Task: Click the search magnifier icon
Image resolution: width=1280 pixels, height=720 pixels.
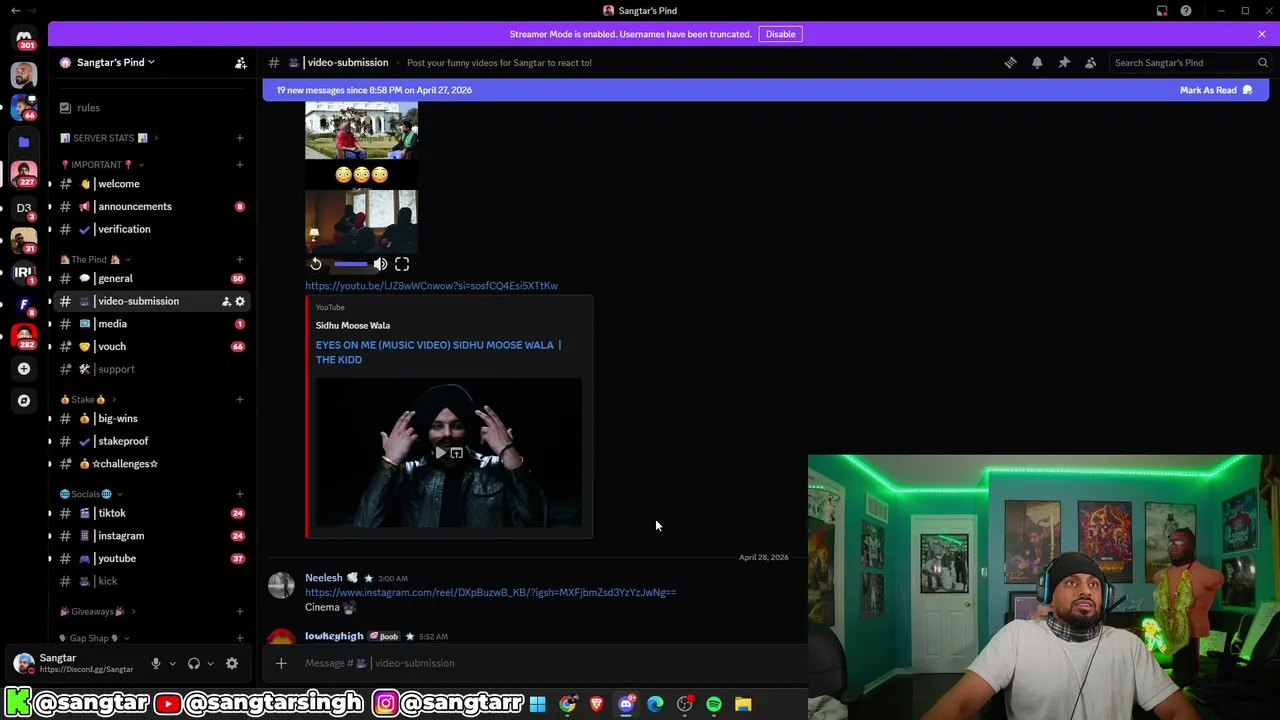Action: [1262, 62]
